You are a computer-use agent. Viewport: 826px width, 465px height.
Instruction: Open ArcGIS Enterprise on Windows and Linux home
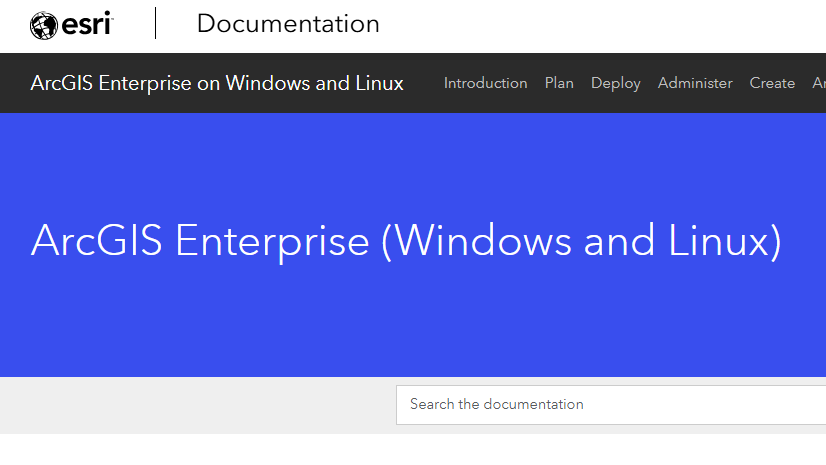pos(217,83)
